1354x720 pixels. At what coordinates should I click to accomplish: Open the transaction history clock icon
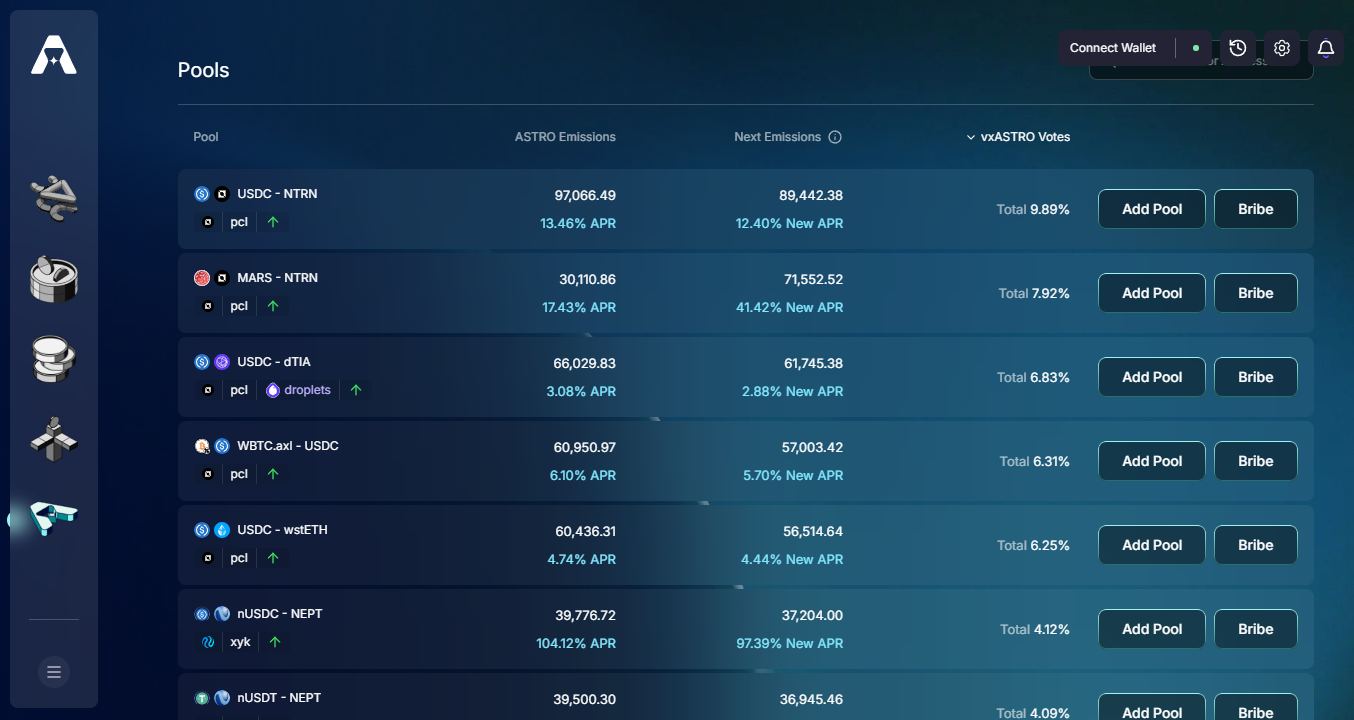(1238, 48)
